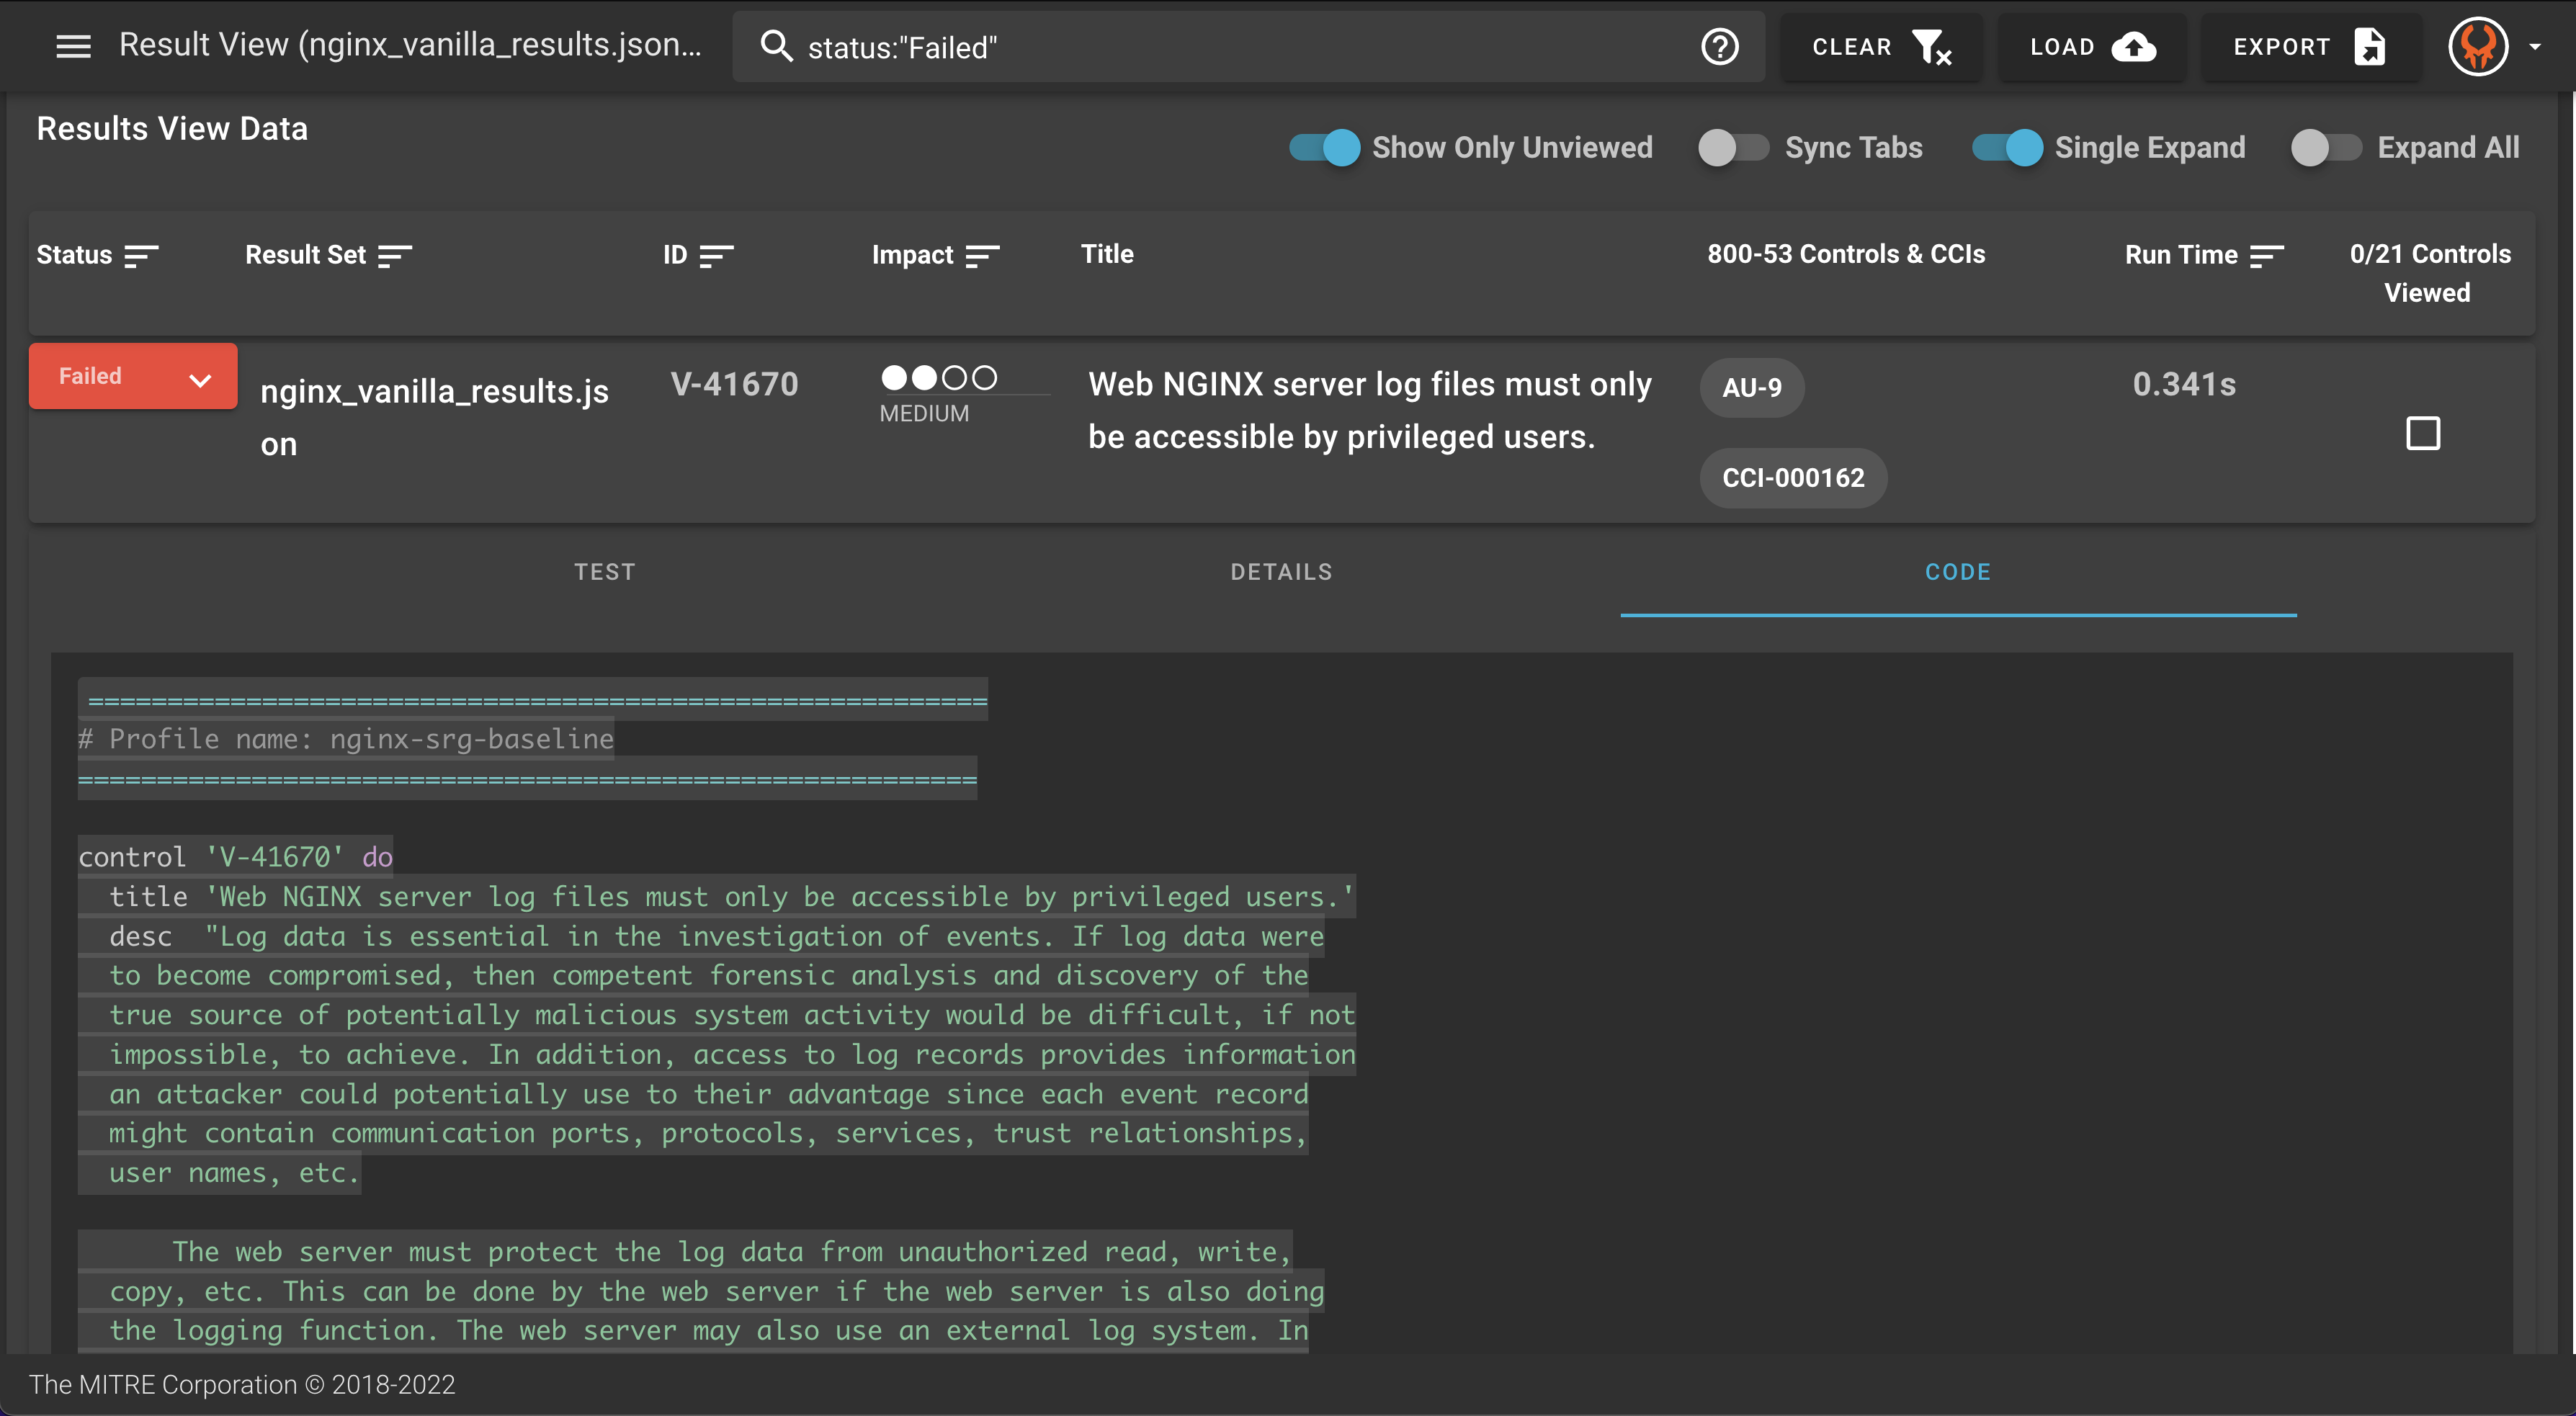The image size is (2576, 1416).
Task: Click the status:"Failed" search field
Action: click(x=1200, y=47)
